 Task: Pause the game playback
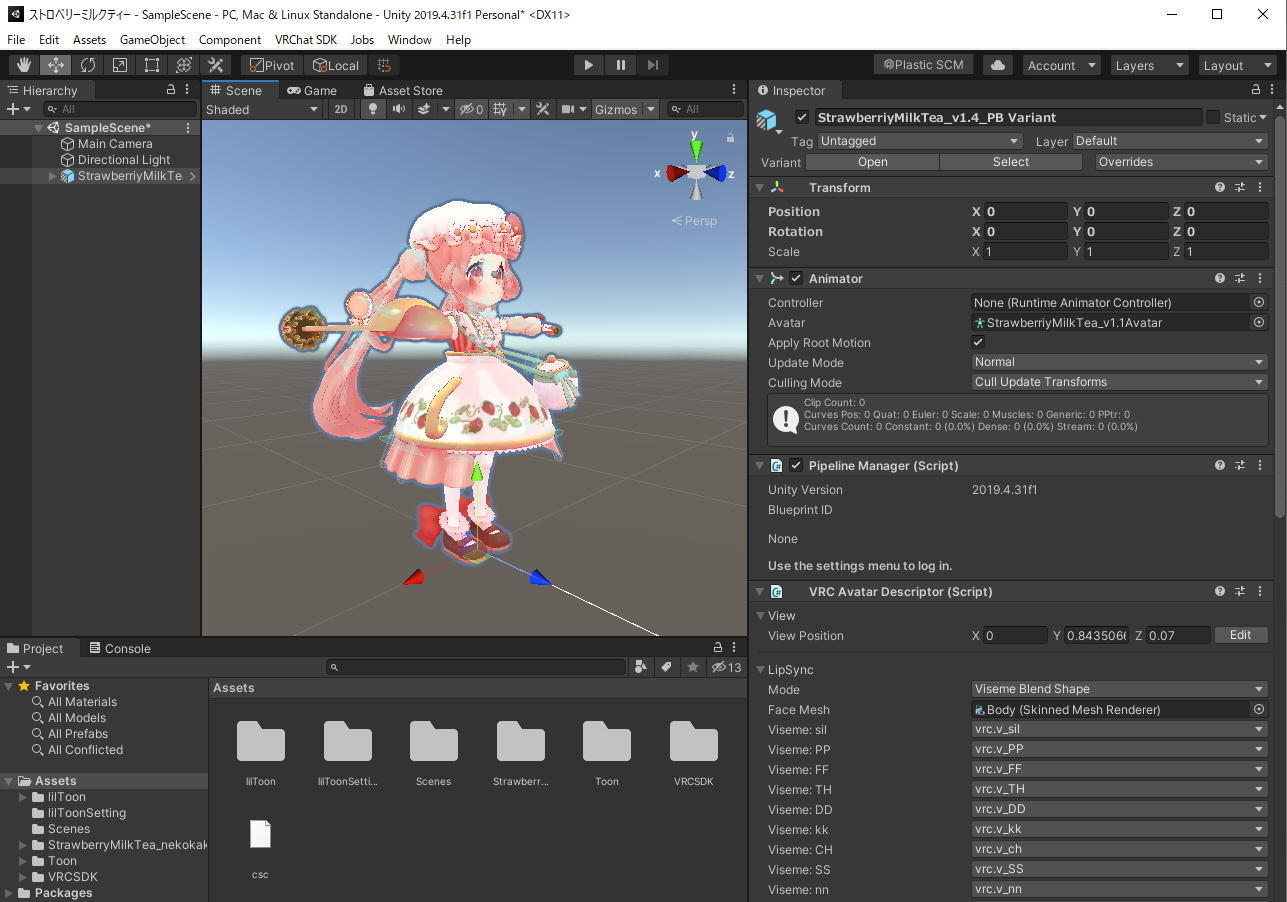[620, 65]
